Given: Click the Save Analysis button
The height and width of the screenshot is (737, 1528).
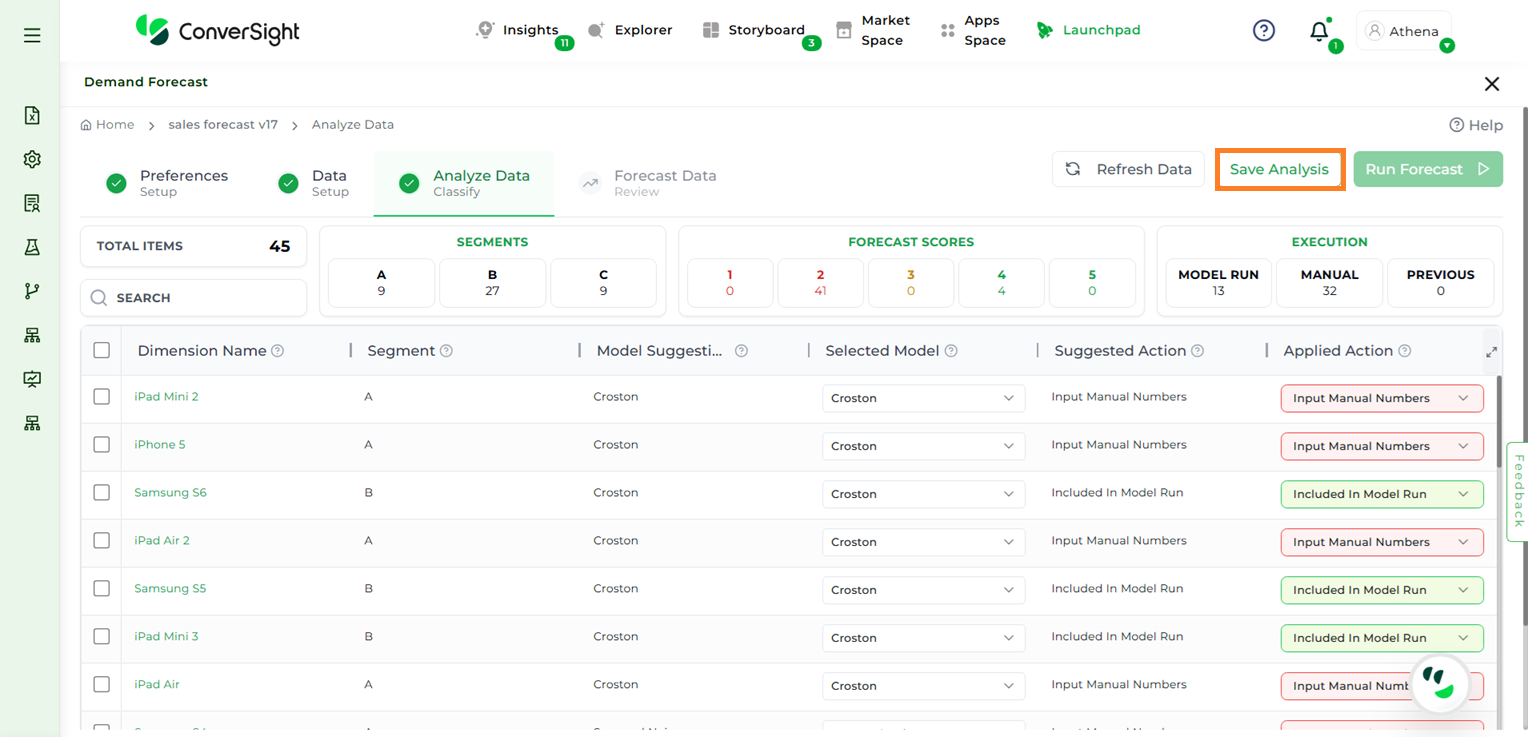Looking at the screenshot, I should coord(1279,169).
